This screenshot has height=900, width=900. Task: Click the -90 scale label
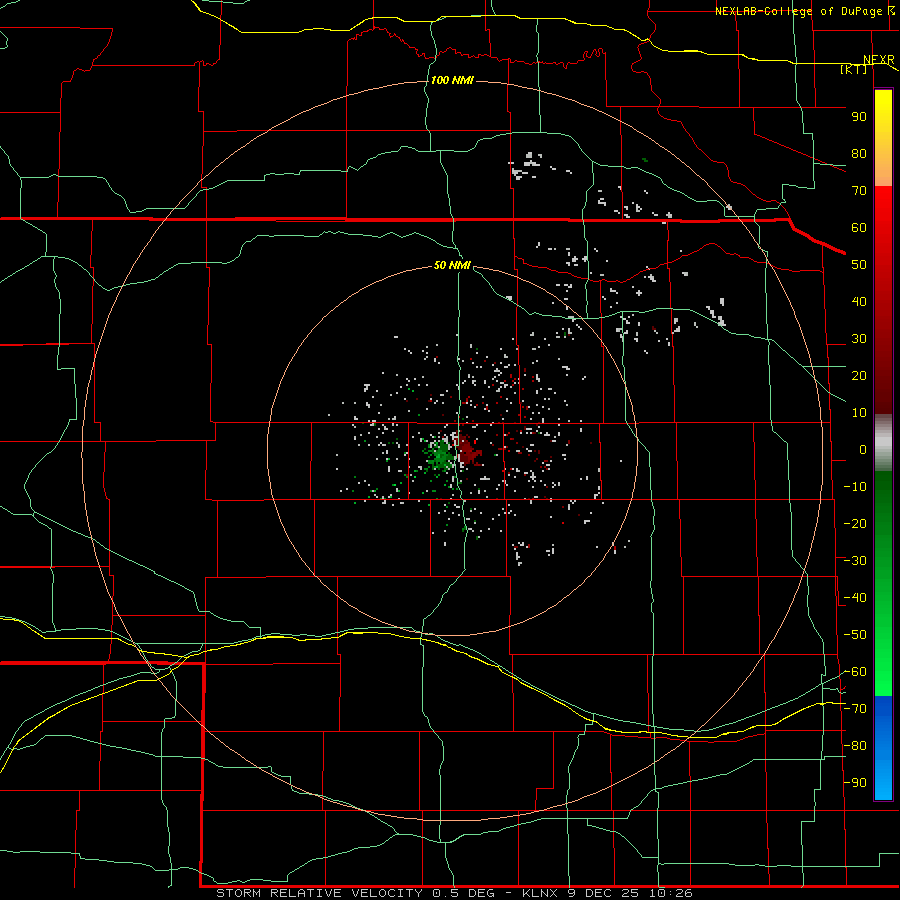[855, 783]
